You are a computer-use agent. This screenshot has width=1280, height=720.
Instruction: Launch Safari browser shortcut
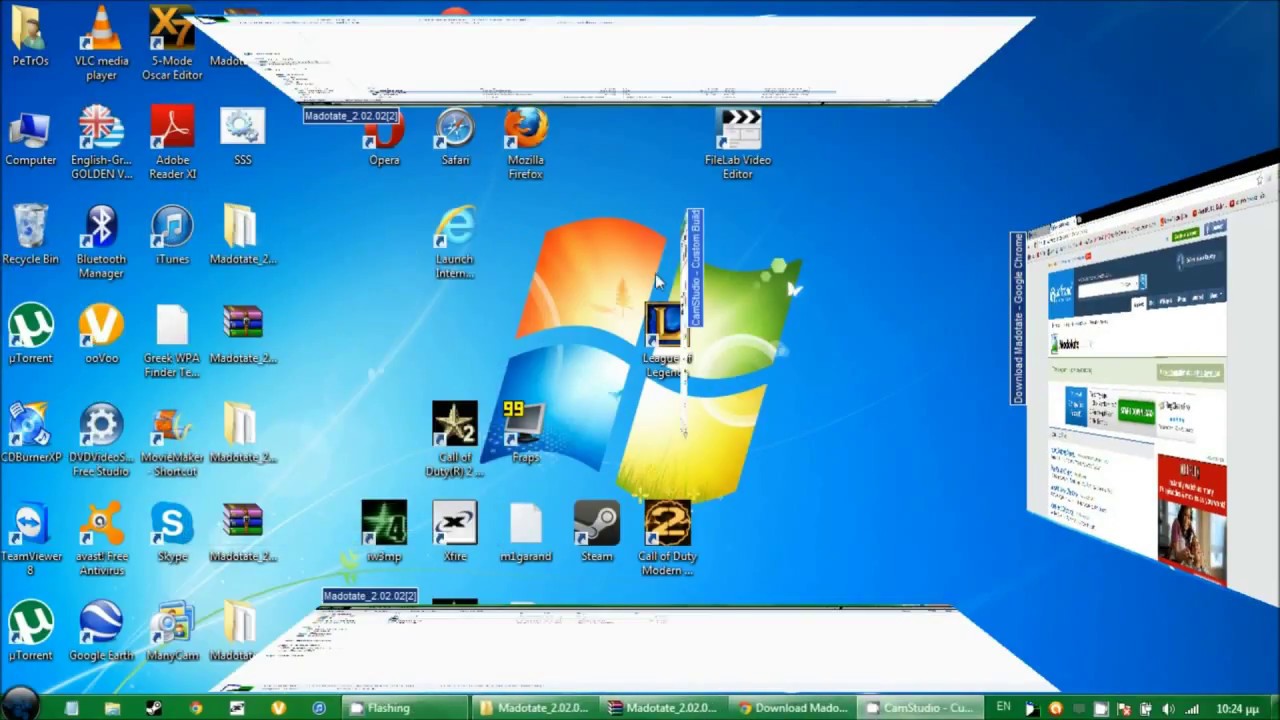coord(455,136)
